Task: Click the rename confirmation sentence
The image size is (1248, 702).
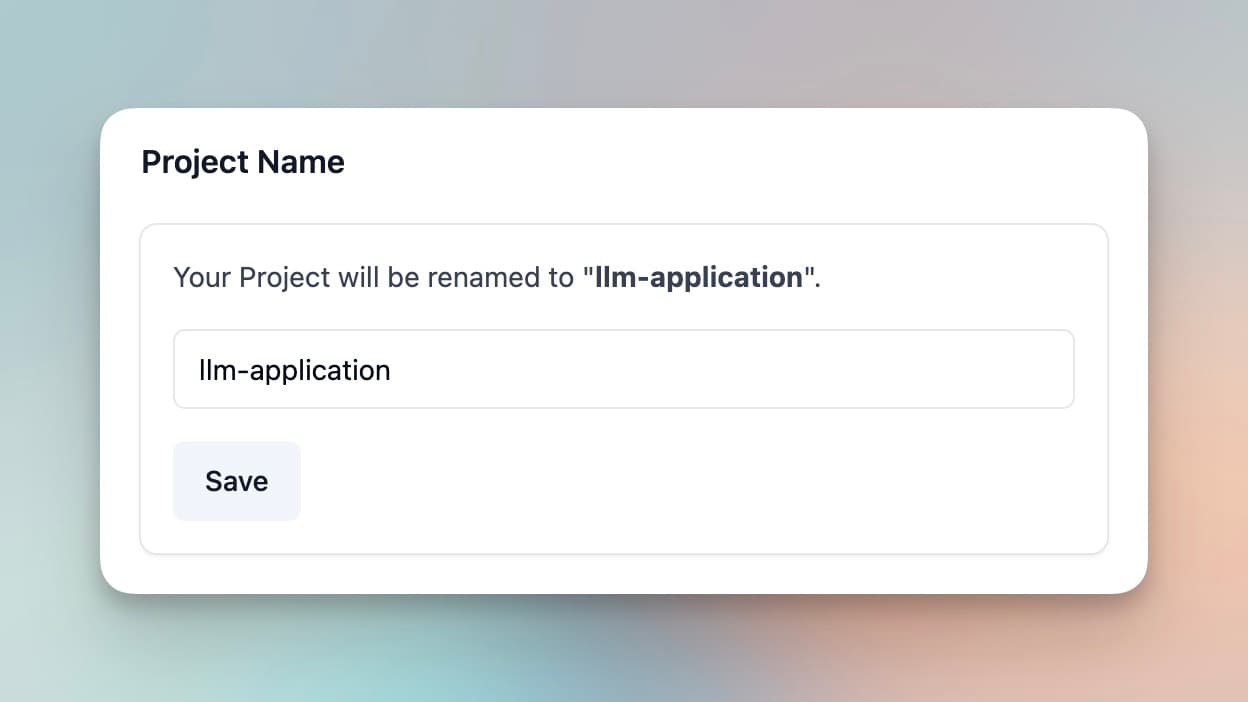Action: click(x=495, y=277)
